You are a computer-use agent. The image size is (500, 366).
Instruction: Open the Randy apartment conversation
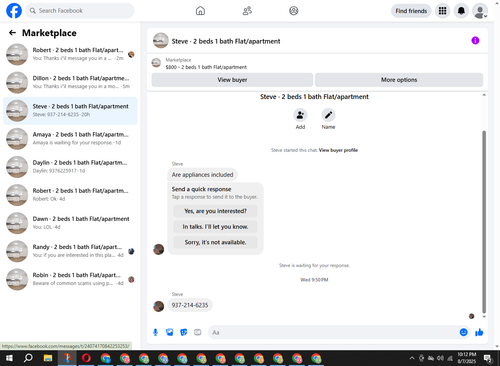point(70,251)
